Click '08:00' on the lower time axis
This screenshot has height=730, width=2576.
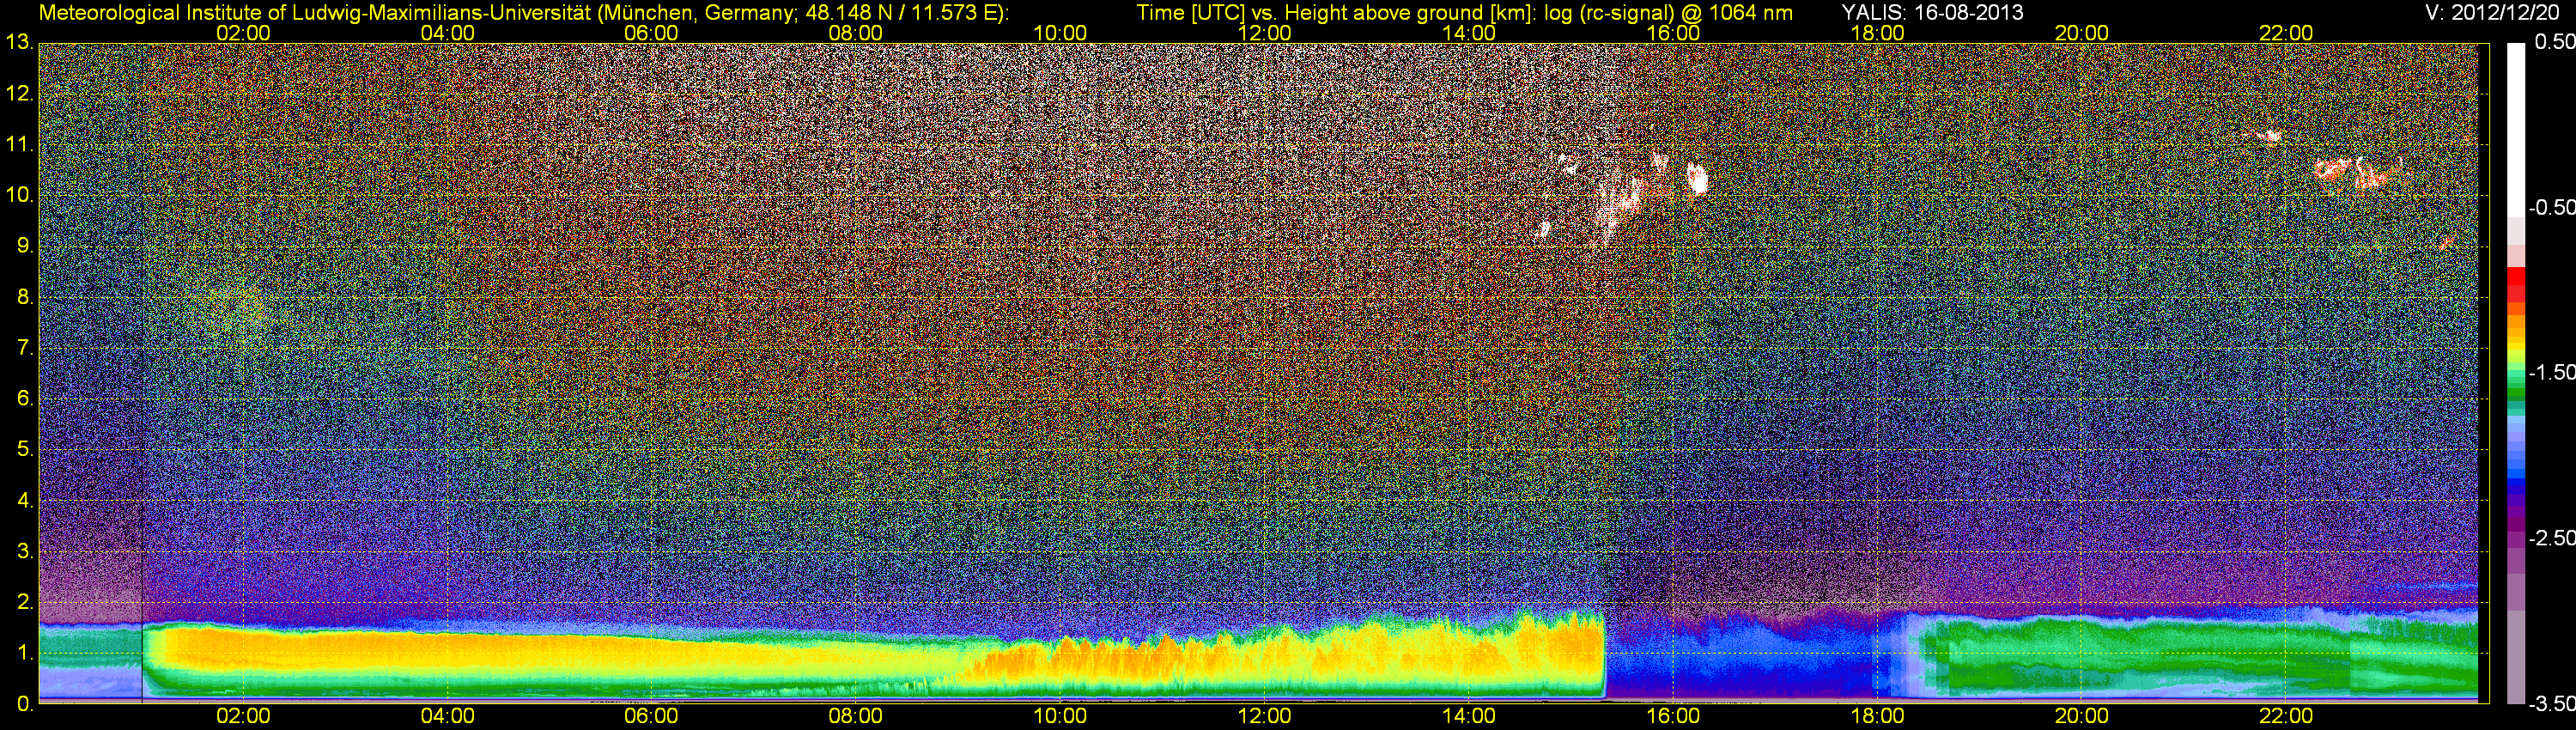click(856, 716)
